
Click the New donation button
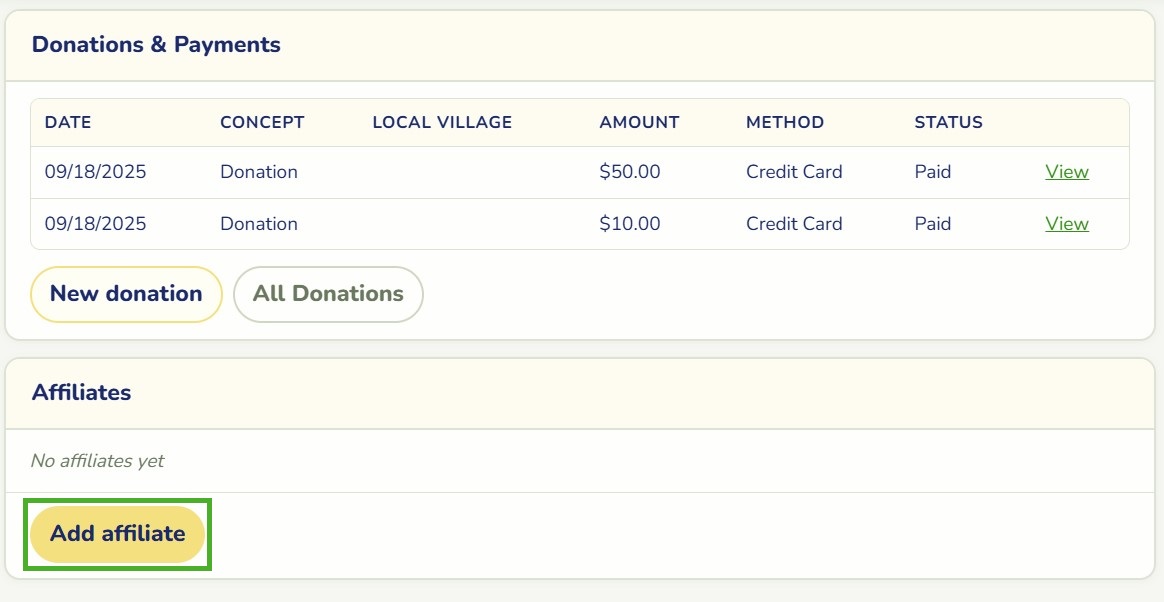(126, 294)
